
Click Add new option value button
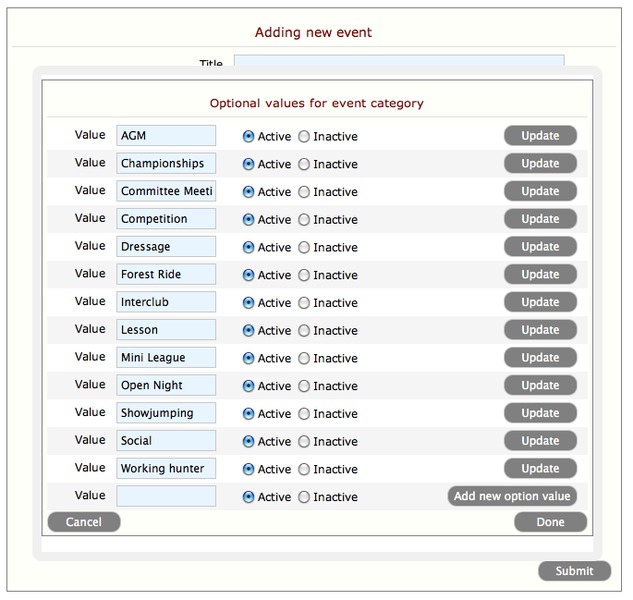click(512, 496)
